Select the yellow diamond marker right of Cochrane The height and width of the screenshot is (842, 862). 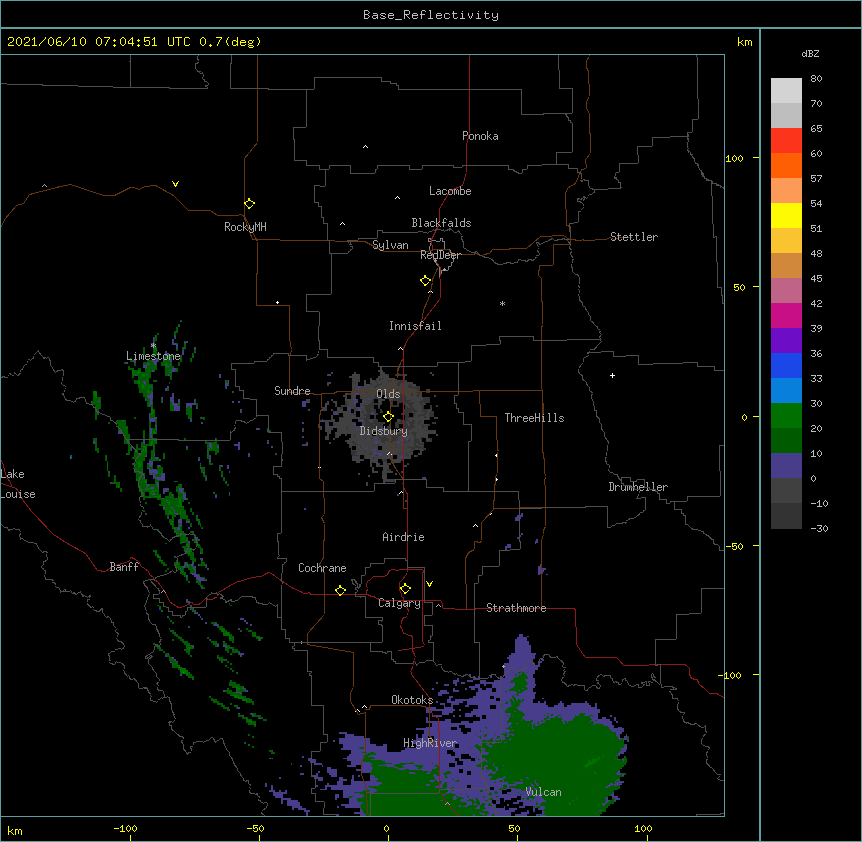pos(340,590)
